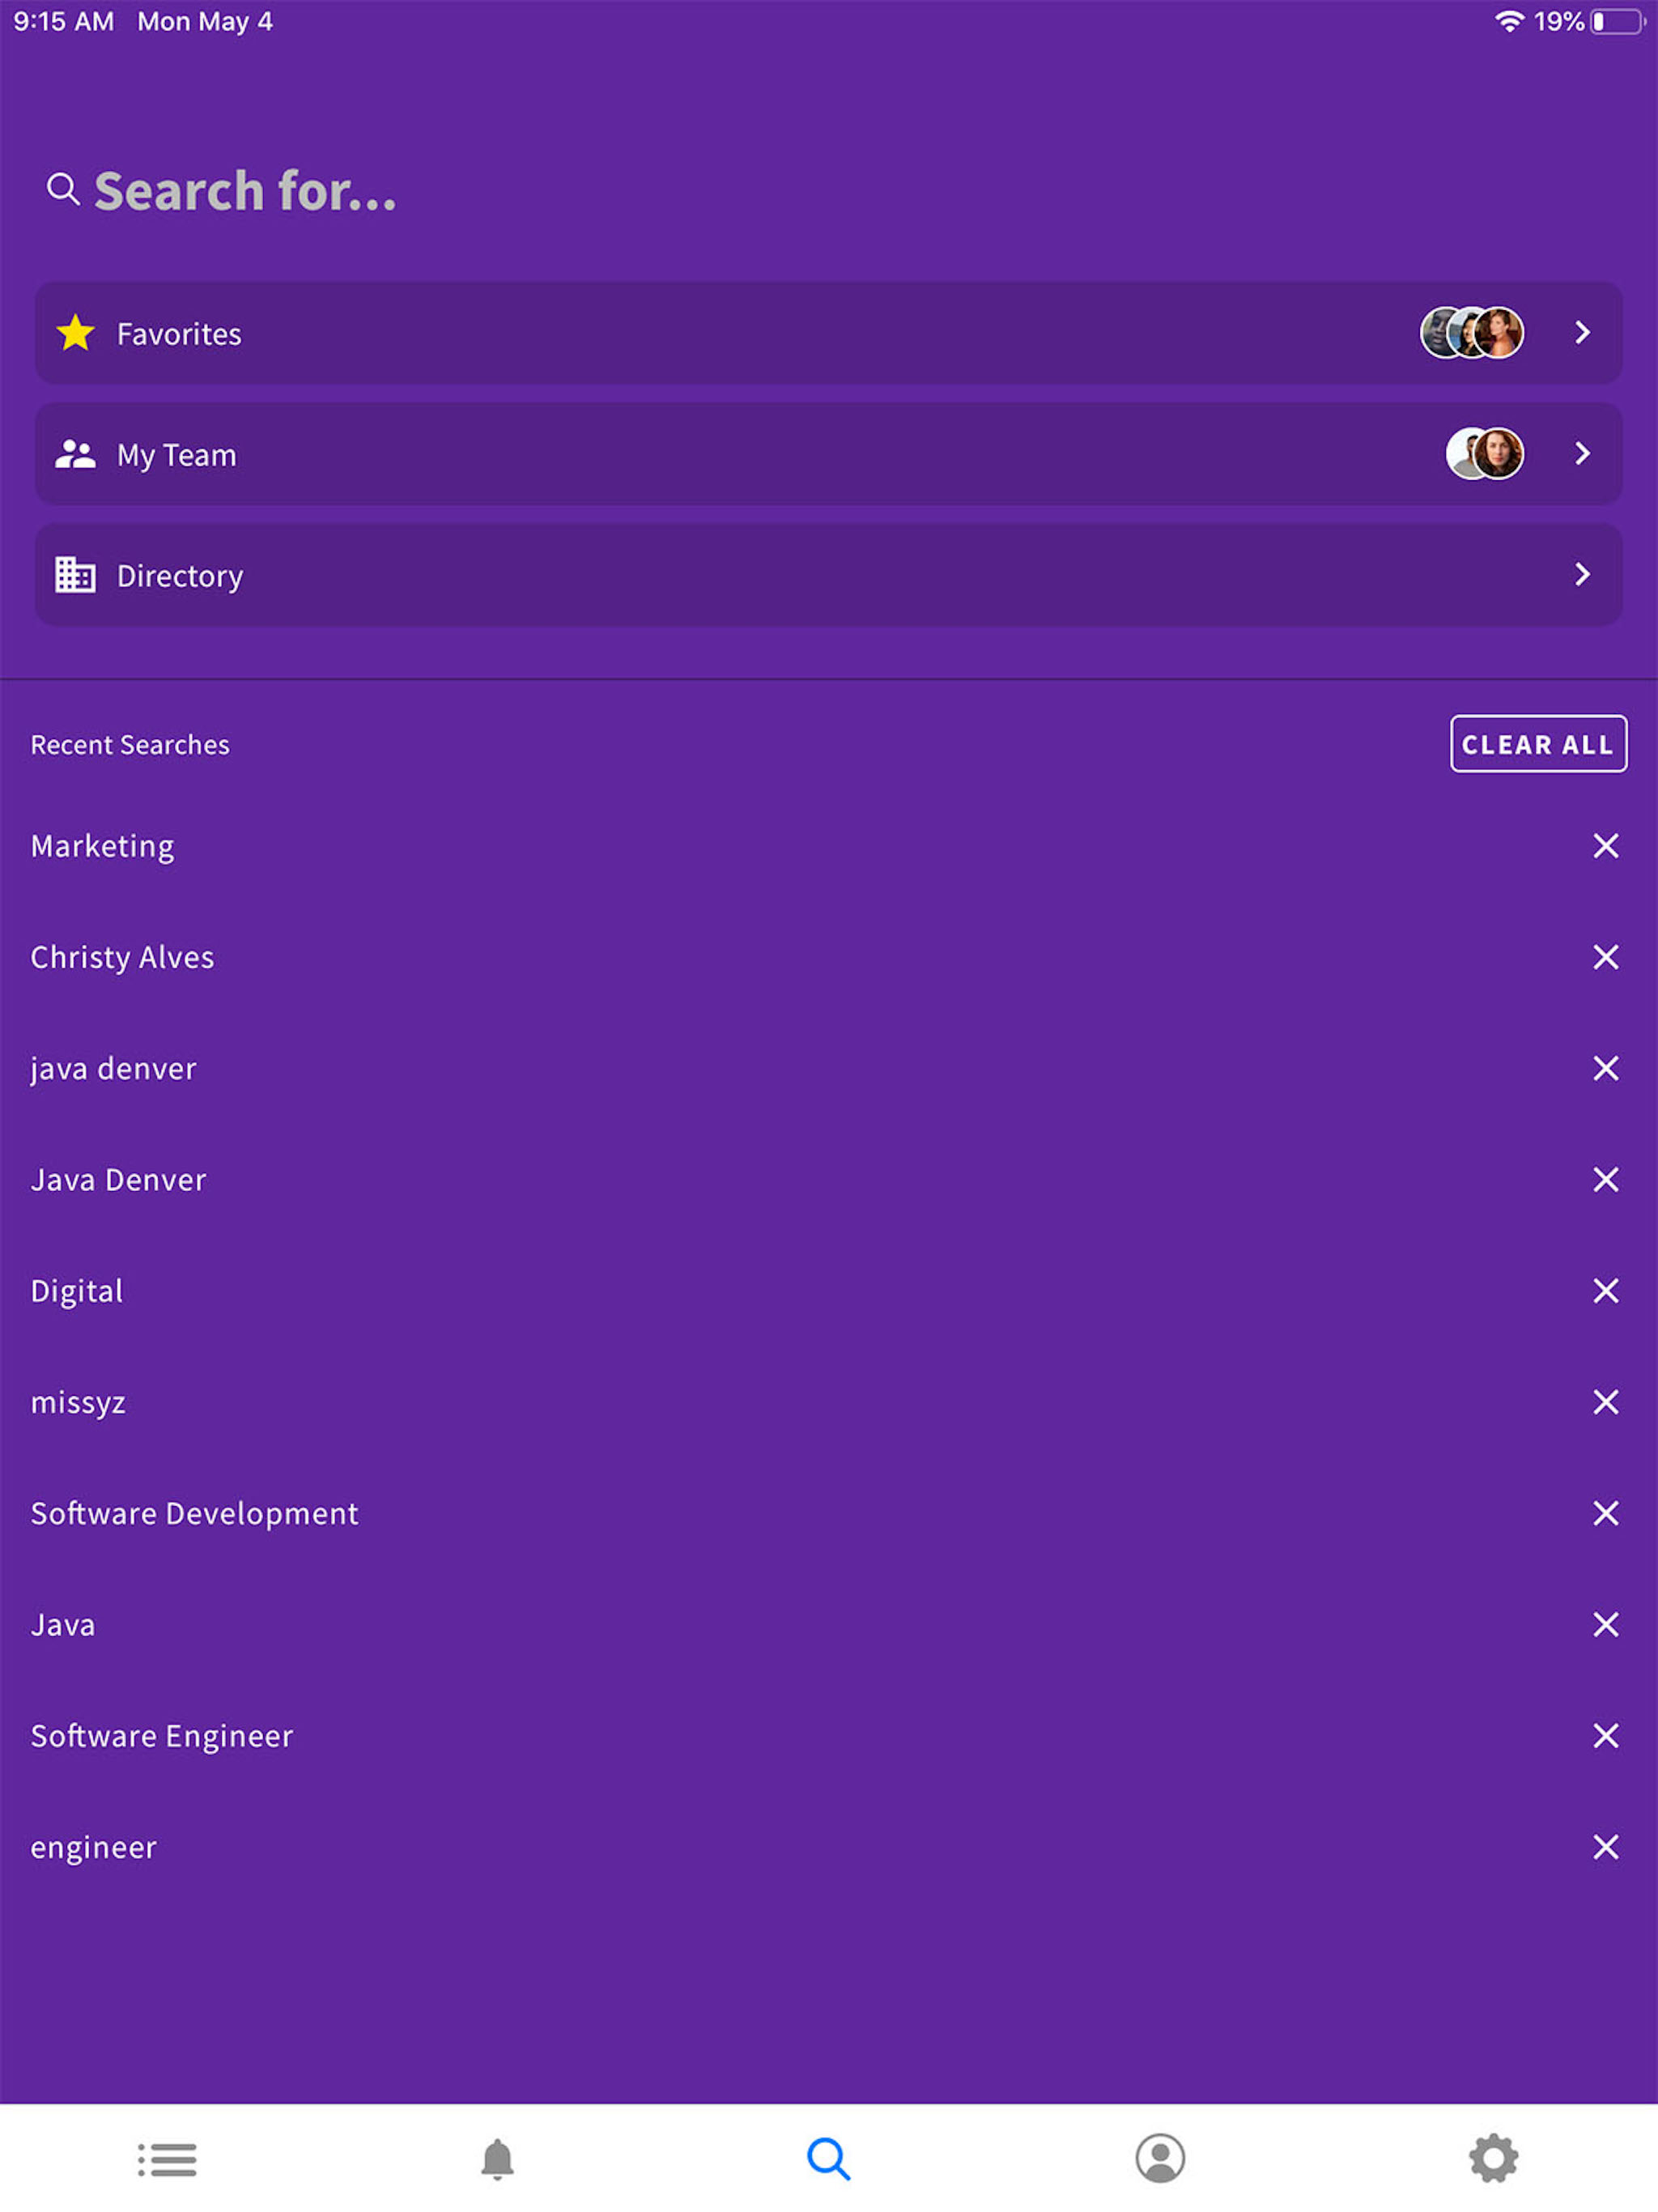
Task: Open the list menu tab icon
Action: 167,2159
